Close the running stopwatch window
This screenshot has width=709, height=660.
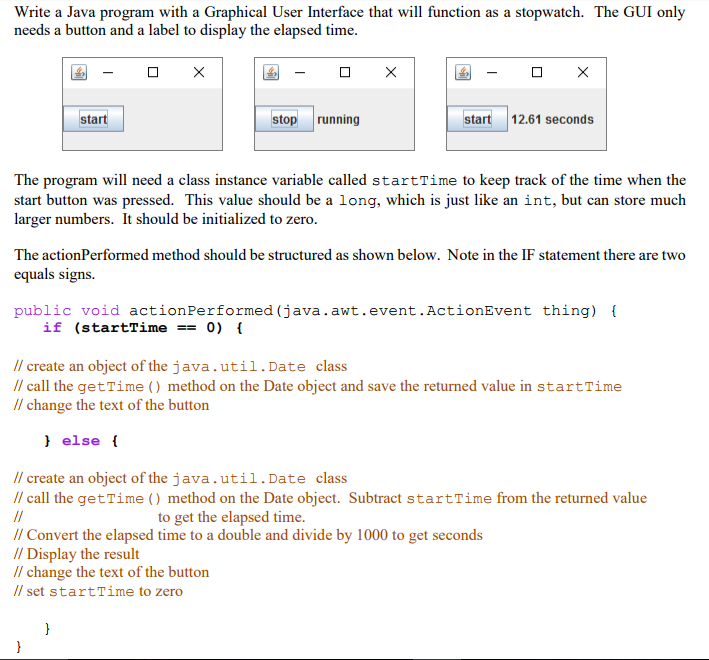(391, 72)
